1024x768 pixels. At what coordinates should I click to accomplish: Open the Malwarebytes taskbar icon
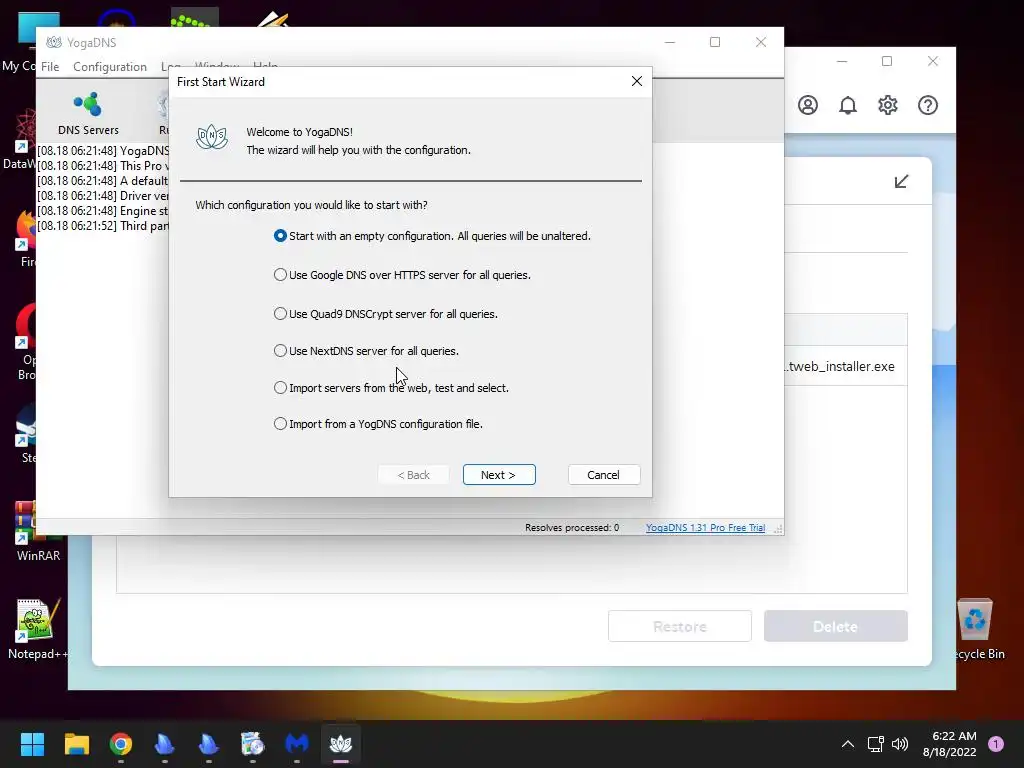[297, 744]
